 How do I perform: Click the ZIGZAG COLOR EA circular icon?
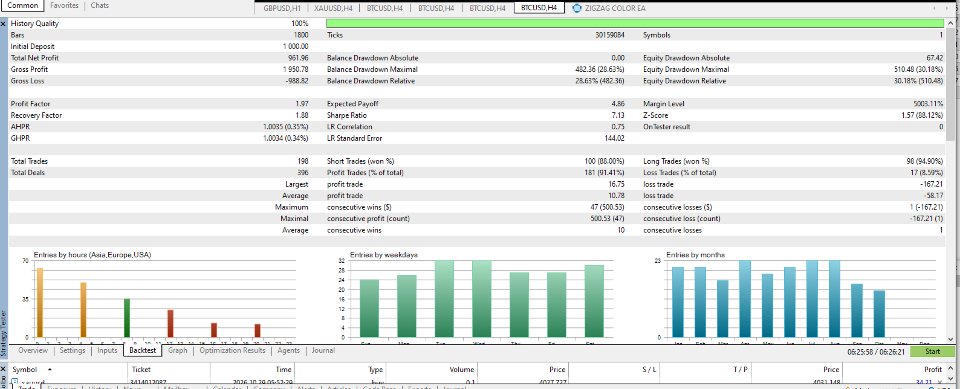(577, 8)
